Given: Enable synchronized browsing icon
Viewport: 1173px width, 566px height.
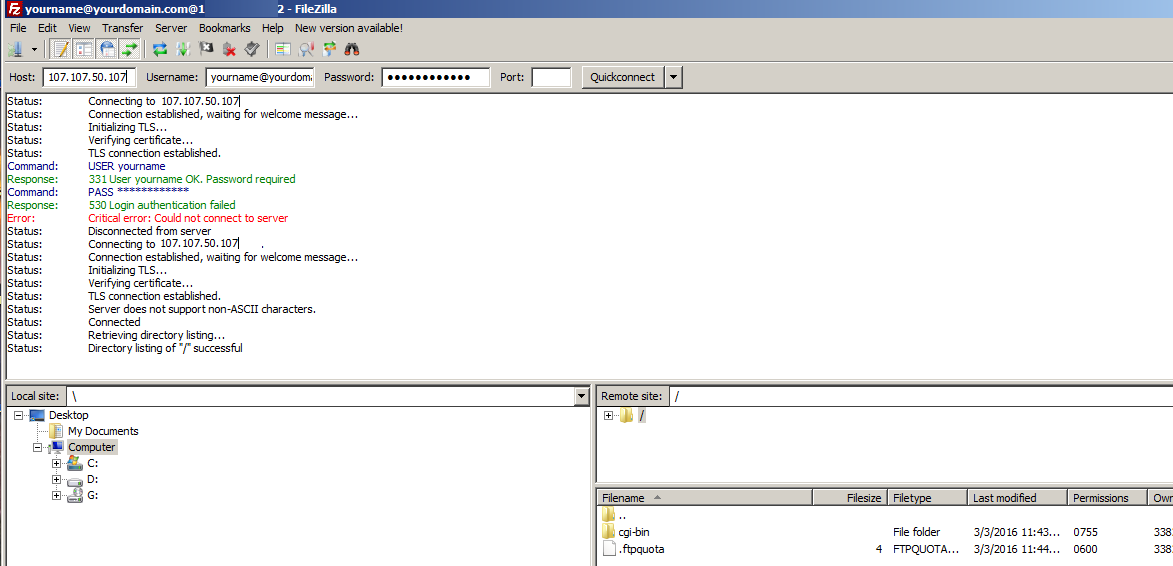Looking at the screenshot, I should [329, 48].
